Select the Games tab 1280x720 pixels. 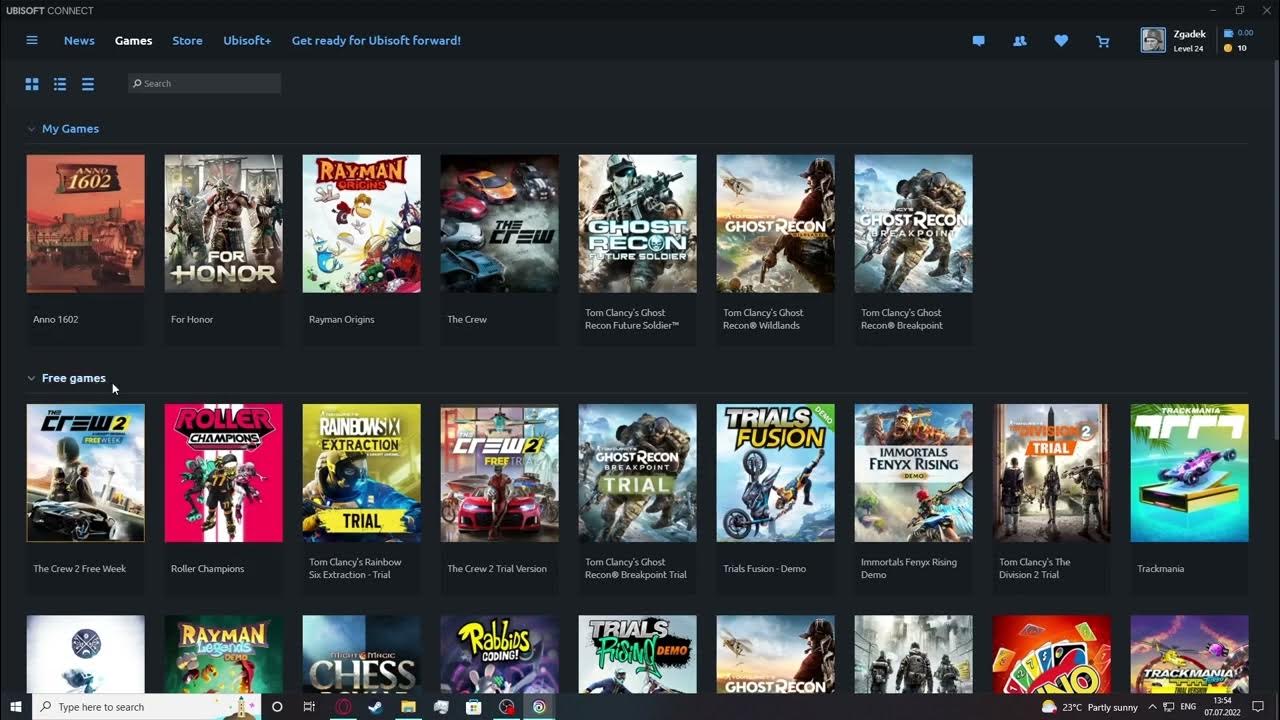[133, 41]
